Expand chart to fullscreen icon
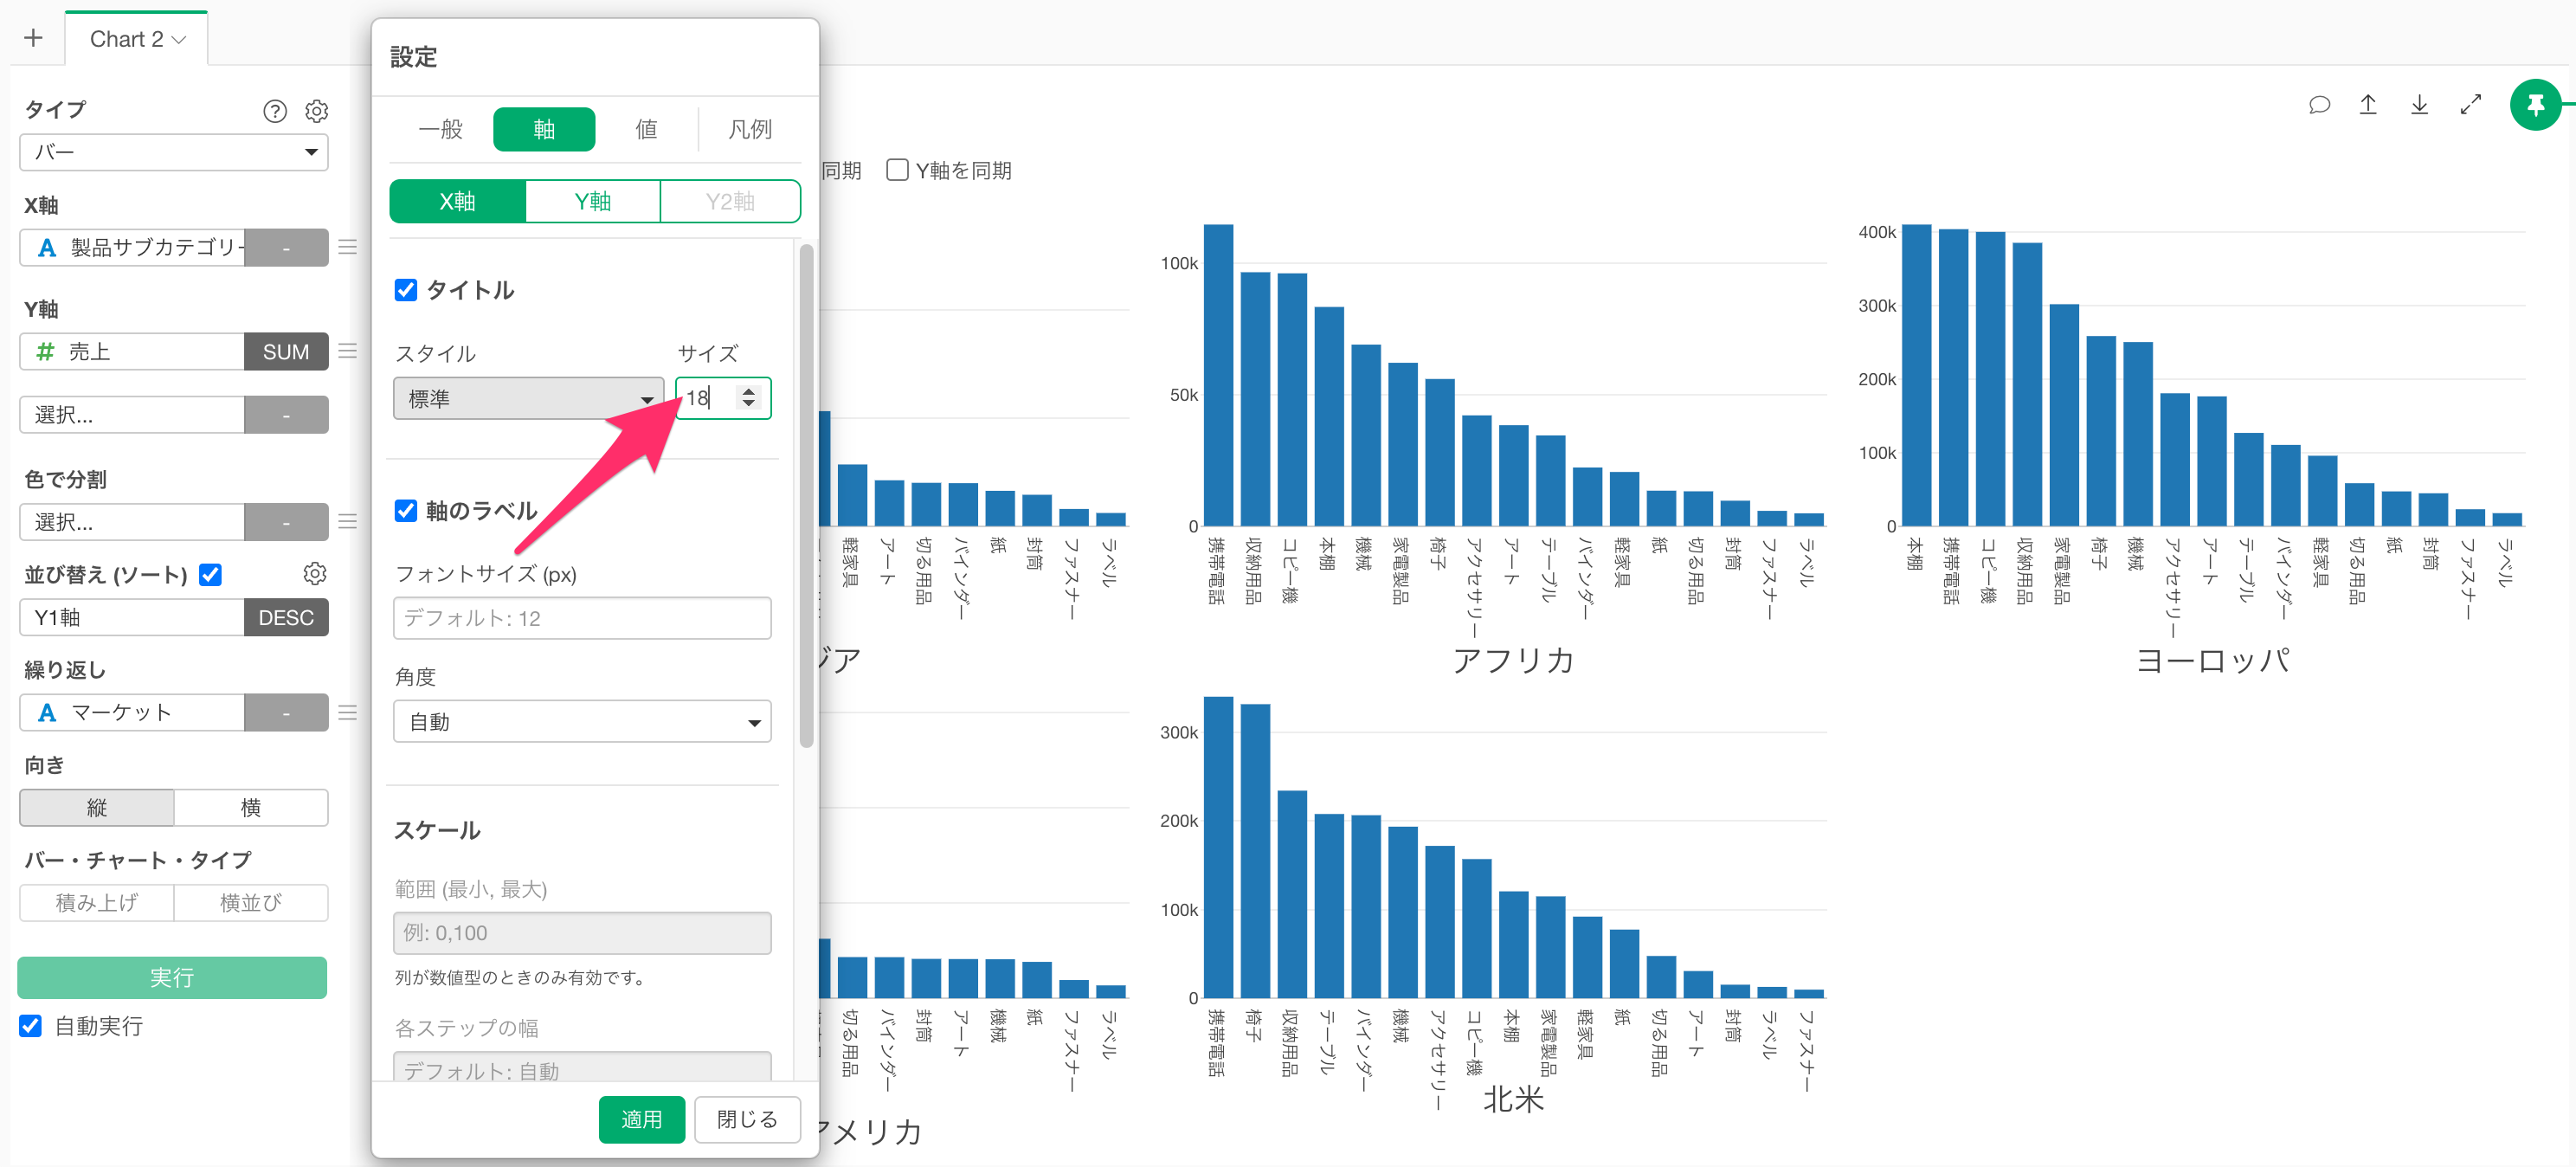The height and width of the screenshot is (1167, 2576). point(2471,105)
